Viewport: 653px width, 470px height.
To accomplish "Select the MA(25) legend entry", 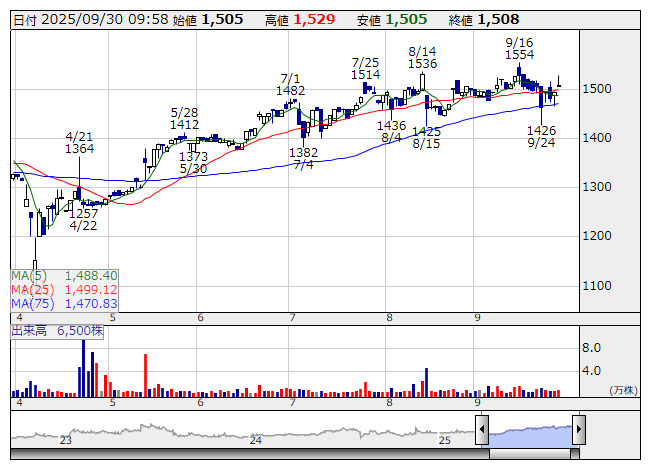I will pyautogui.click(x=65, y=289).
